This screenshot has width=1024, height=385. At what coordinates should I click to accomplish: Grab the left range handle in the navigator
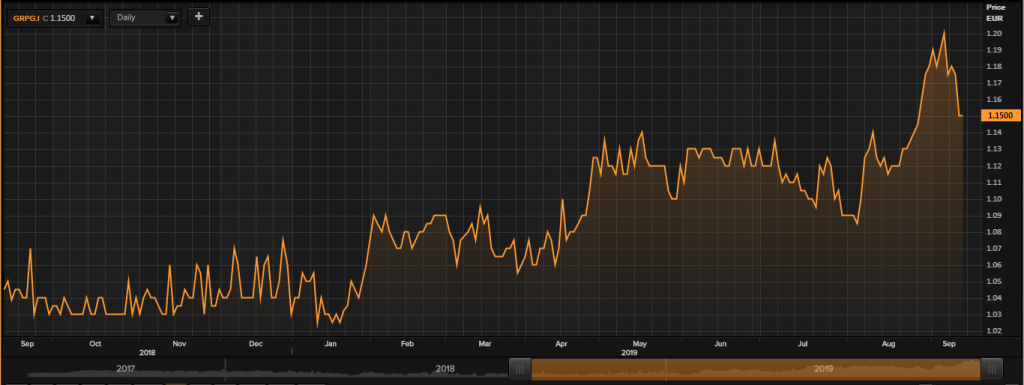click(x=520, y=369)
